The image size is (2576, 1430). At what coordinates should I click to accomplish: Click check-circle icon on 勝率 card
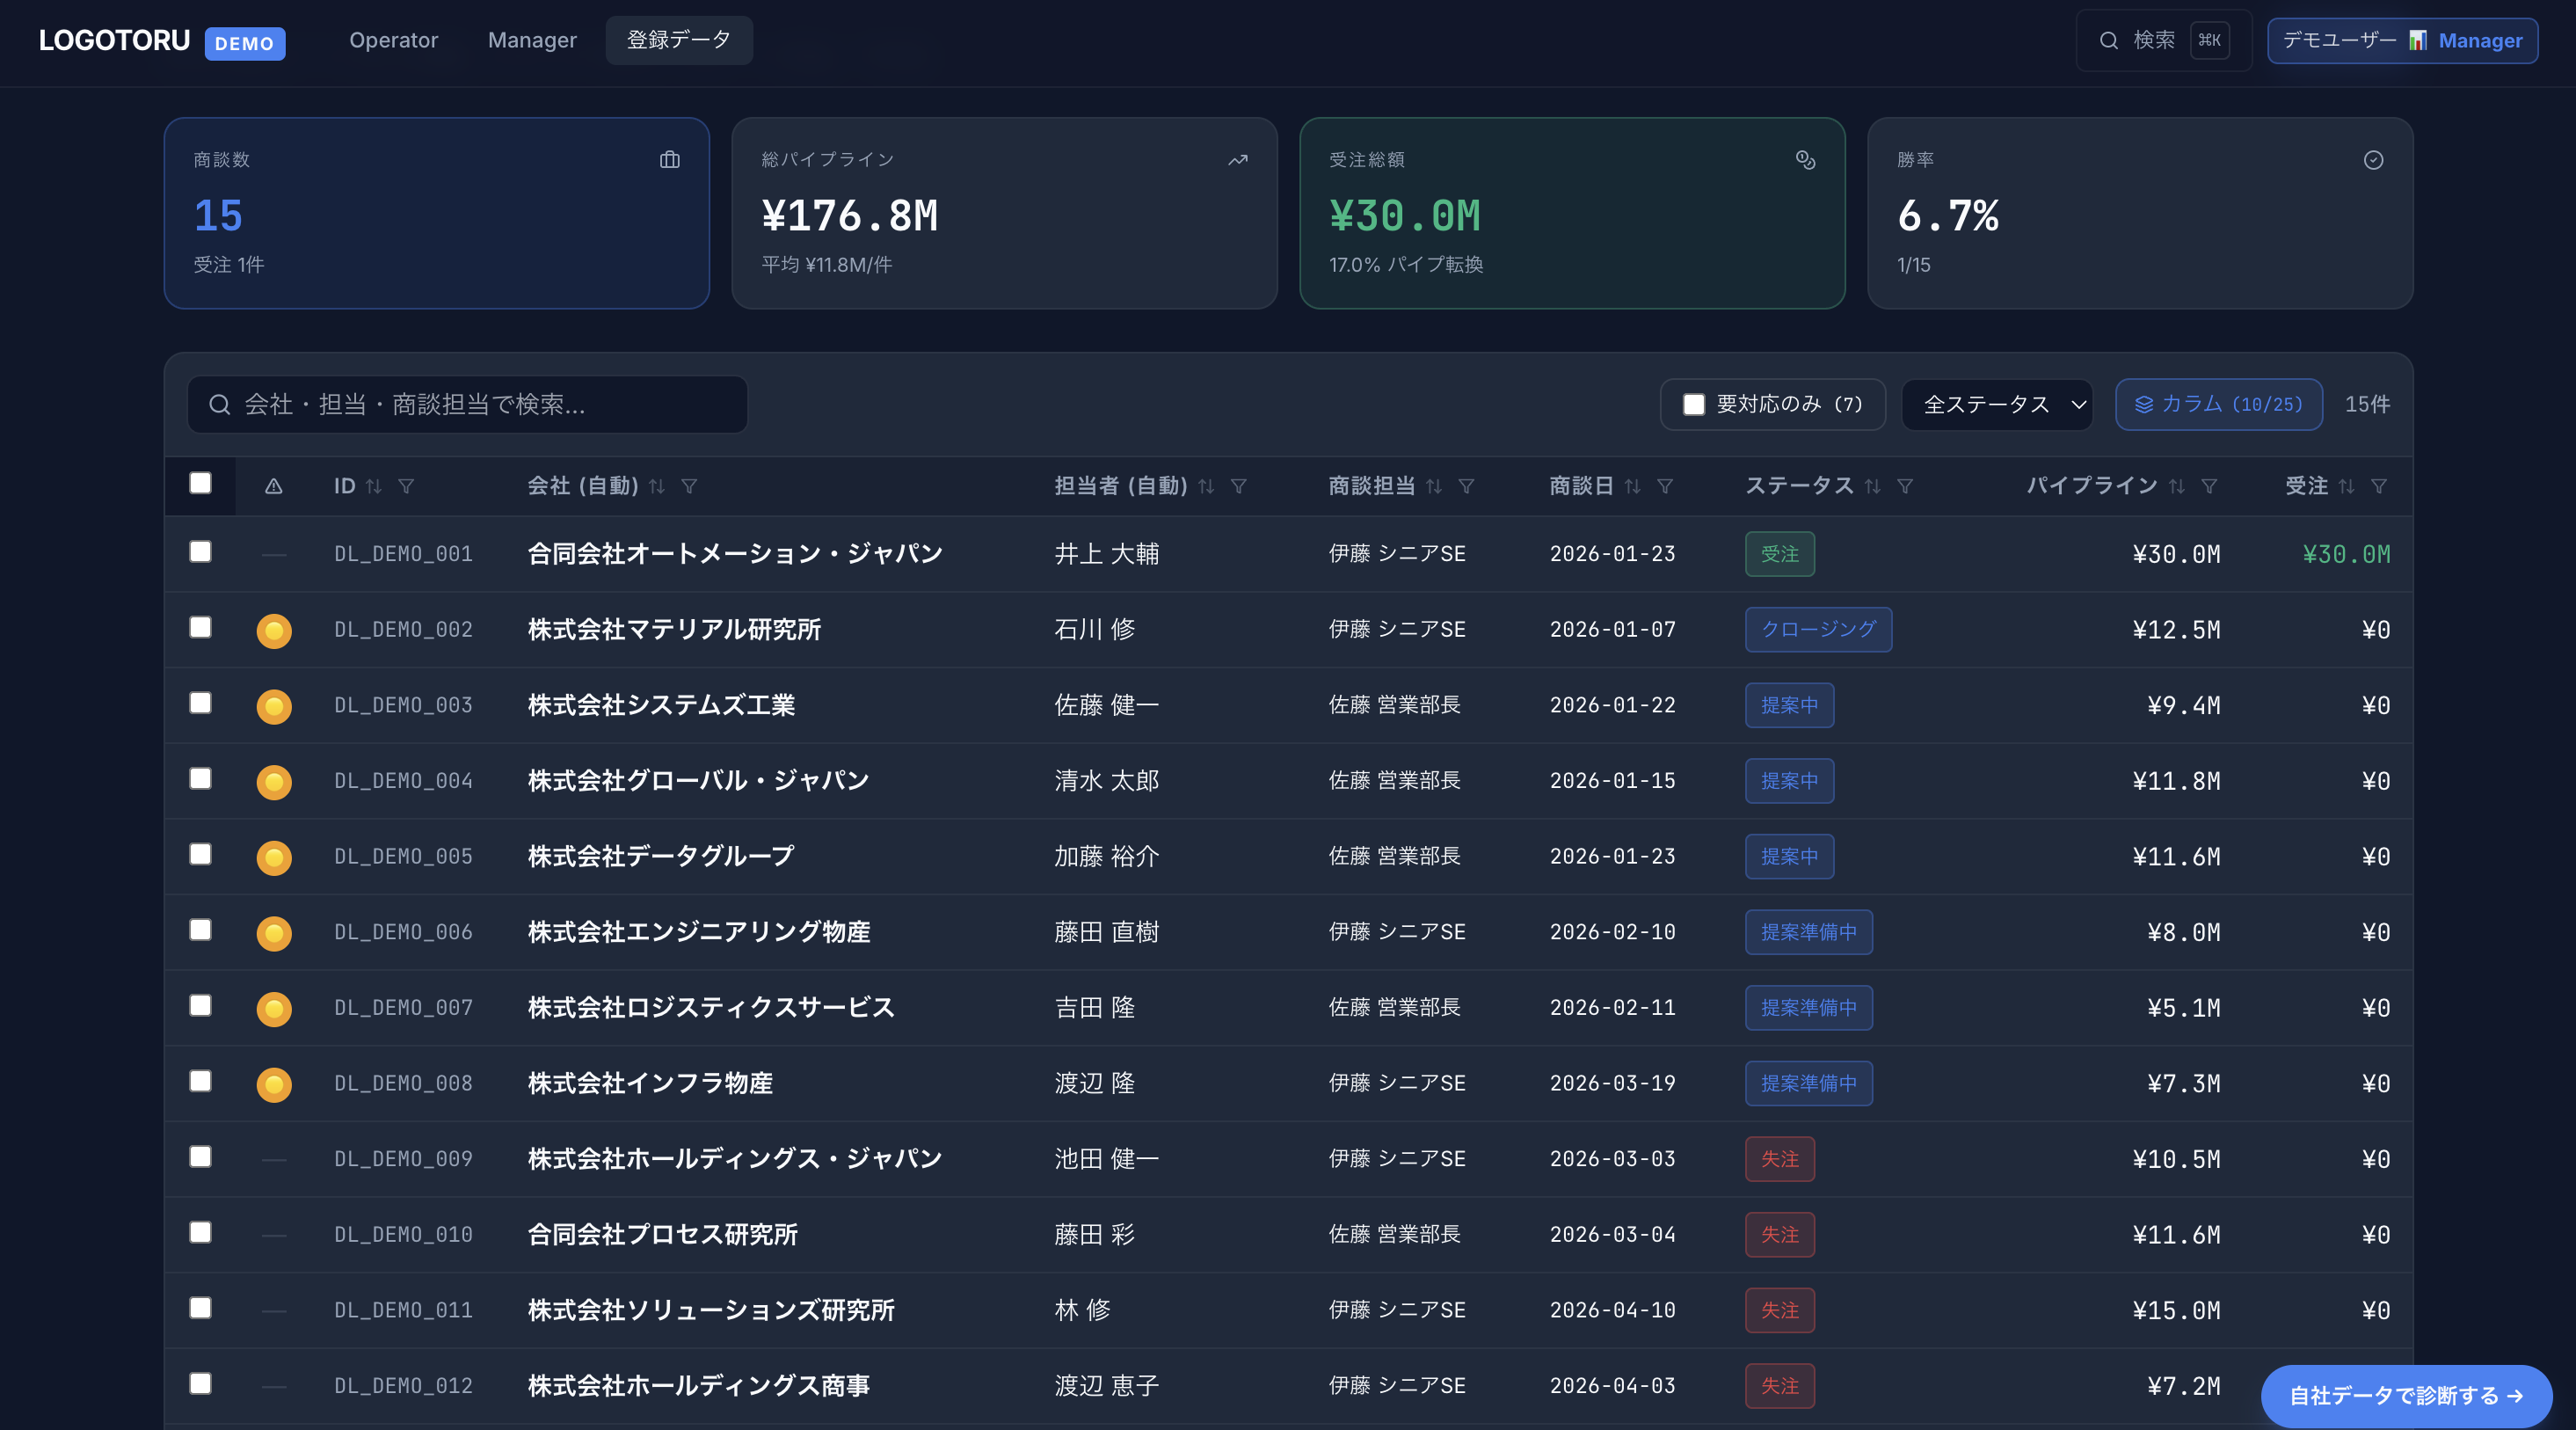coord(2373,160)
